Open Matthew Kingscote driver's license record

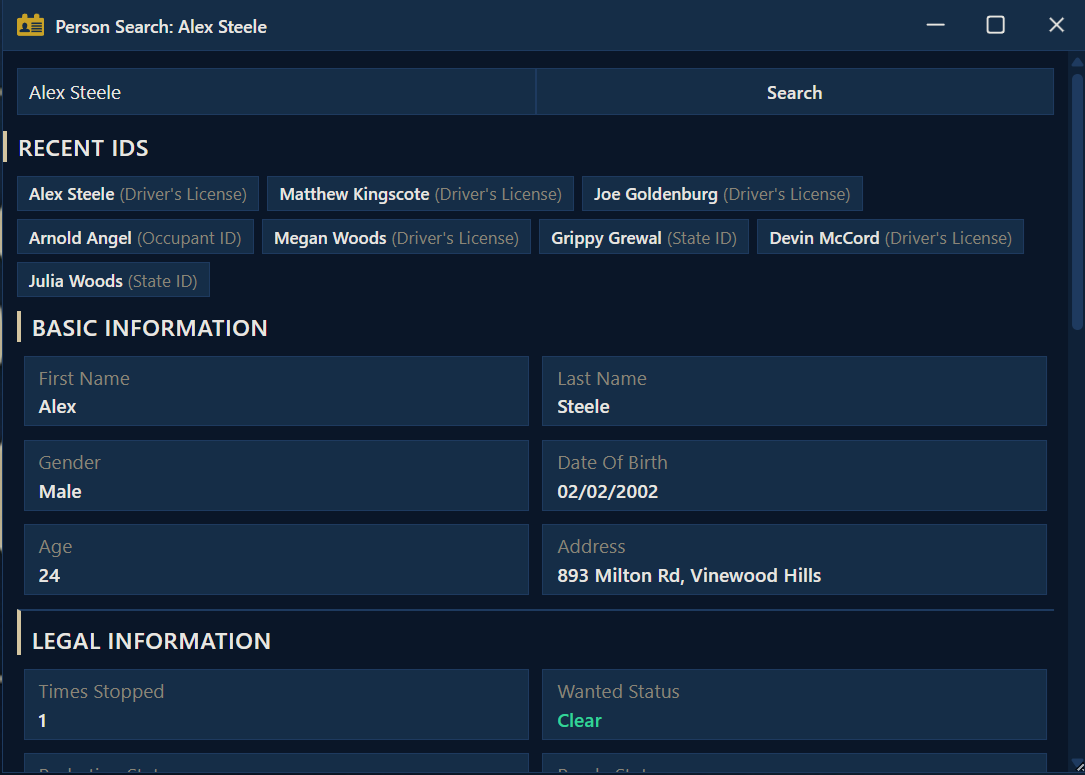(420, 194)
